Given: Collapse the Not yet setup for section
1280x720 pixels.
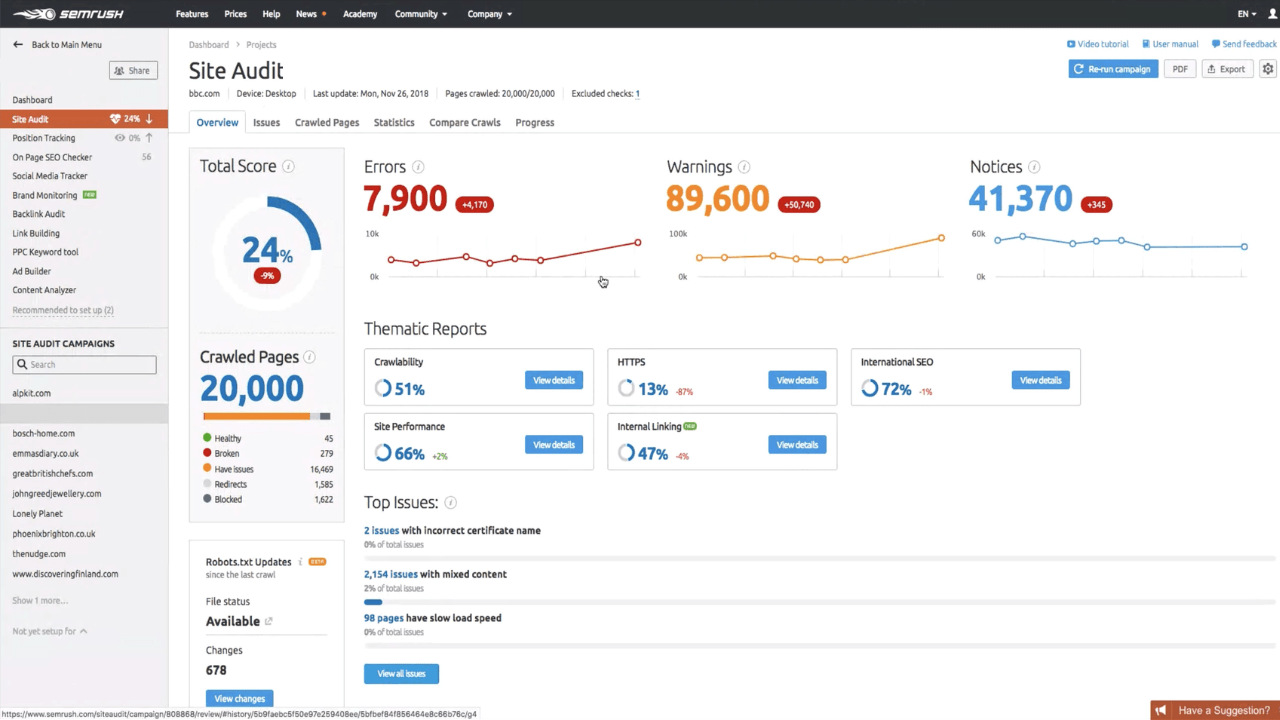Looking at the screenshot, I should pos(50,631).
